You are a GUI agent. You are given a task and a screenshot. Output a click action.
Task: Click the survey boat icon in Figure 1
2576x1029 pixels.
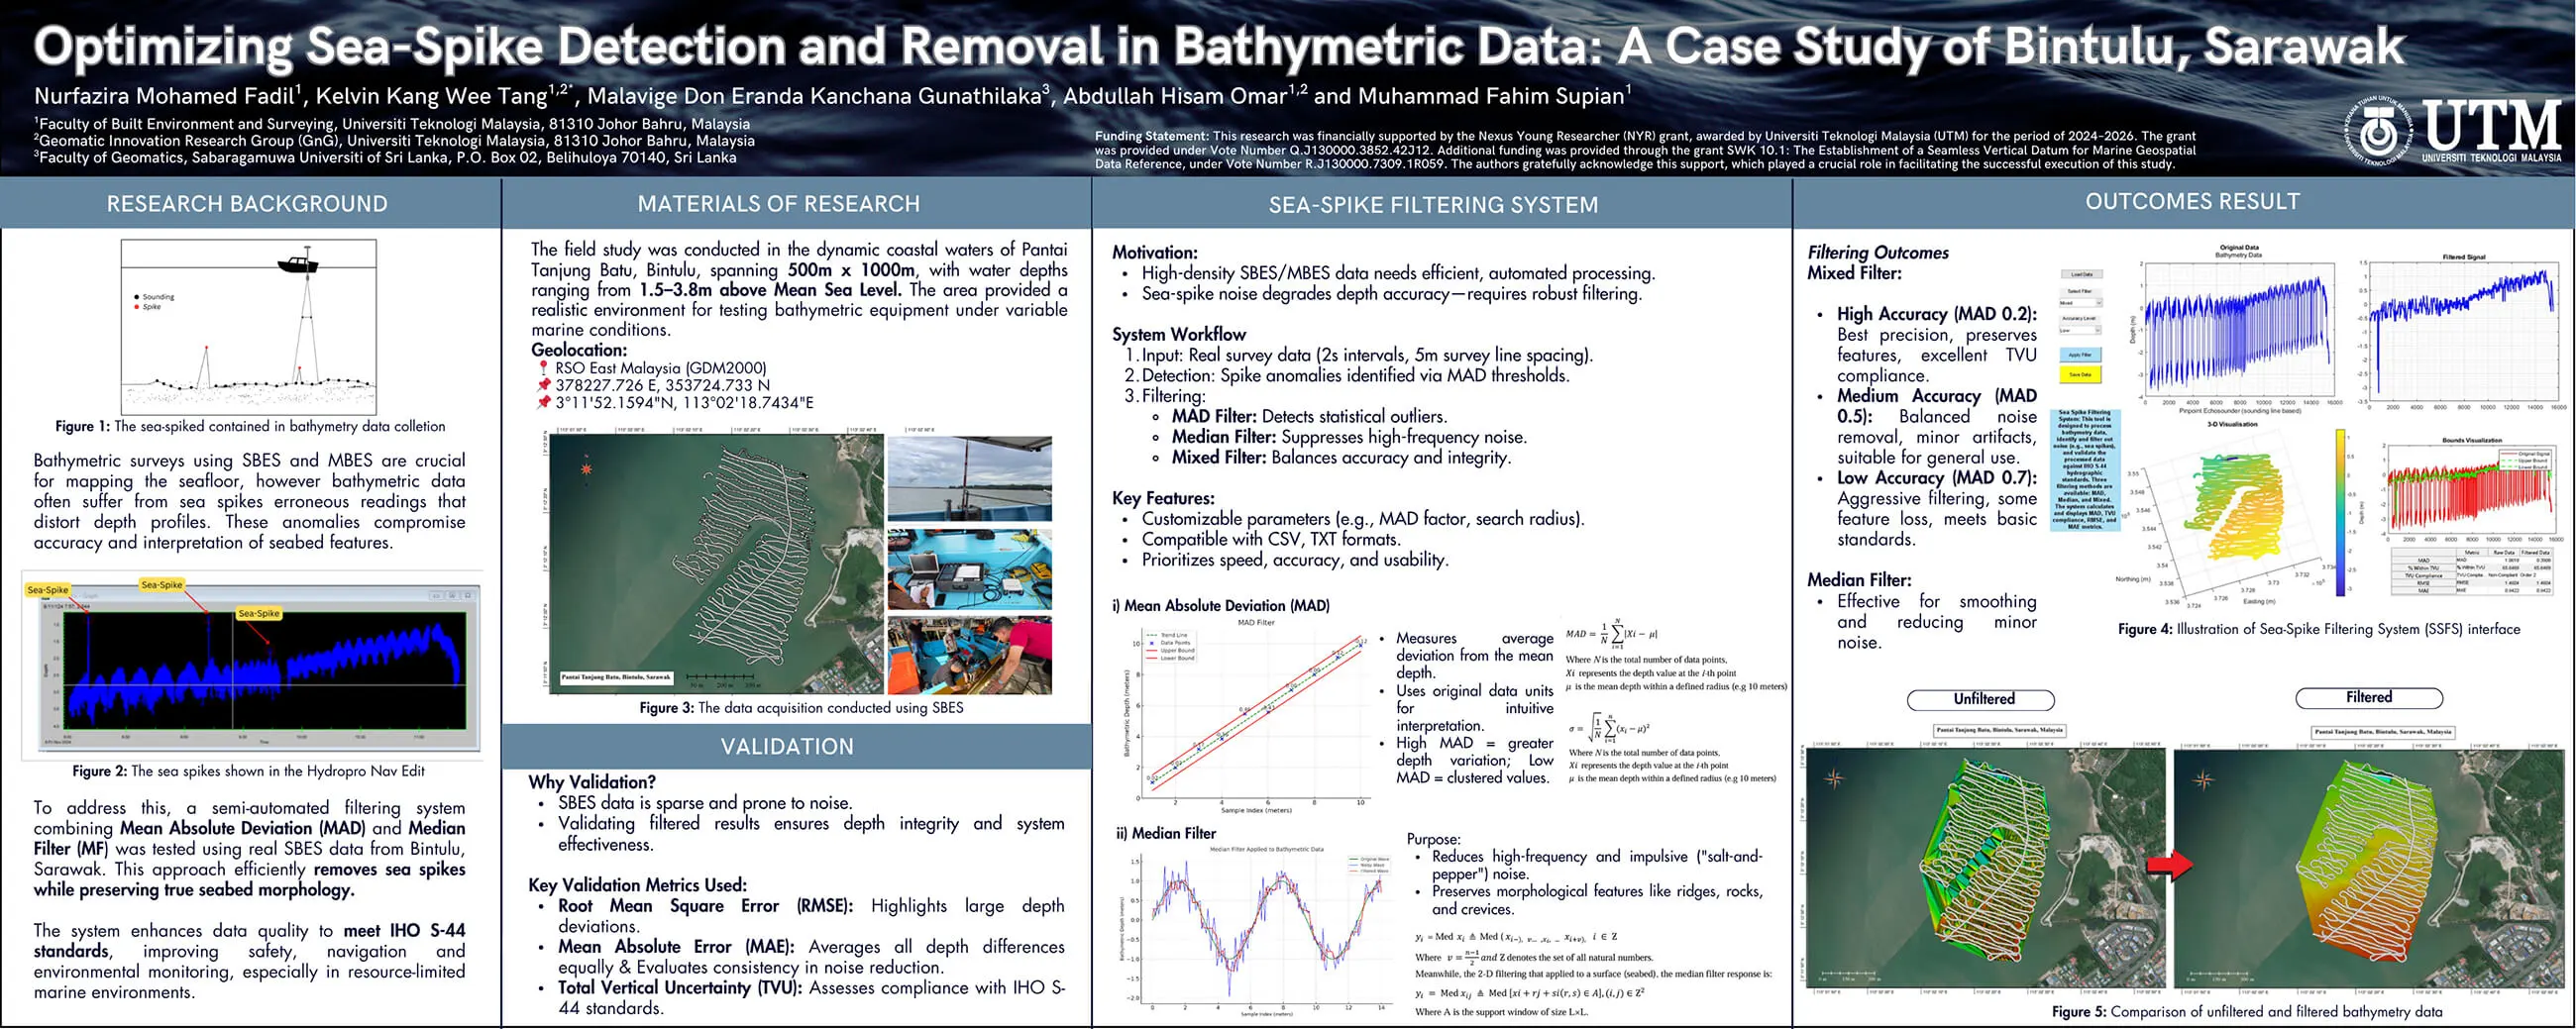(297, 263)
